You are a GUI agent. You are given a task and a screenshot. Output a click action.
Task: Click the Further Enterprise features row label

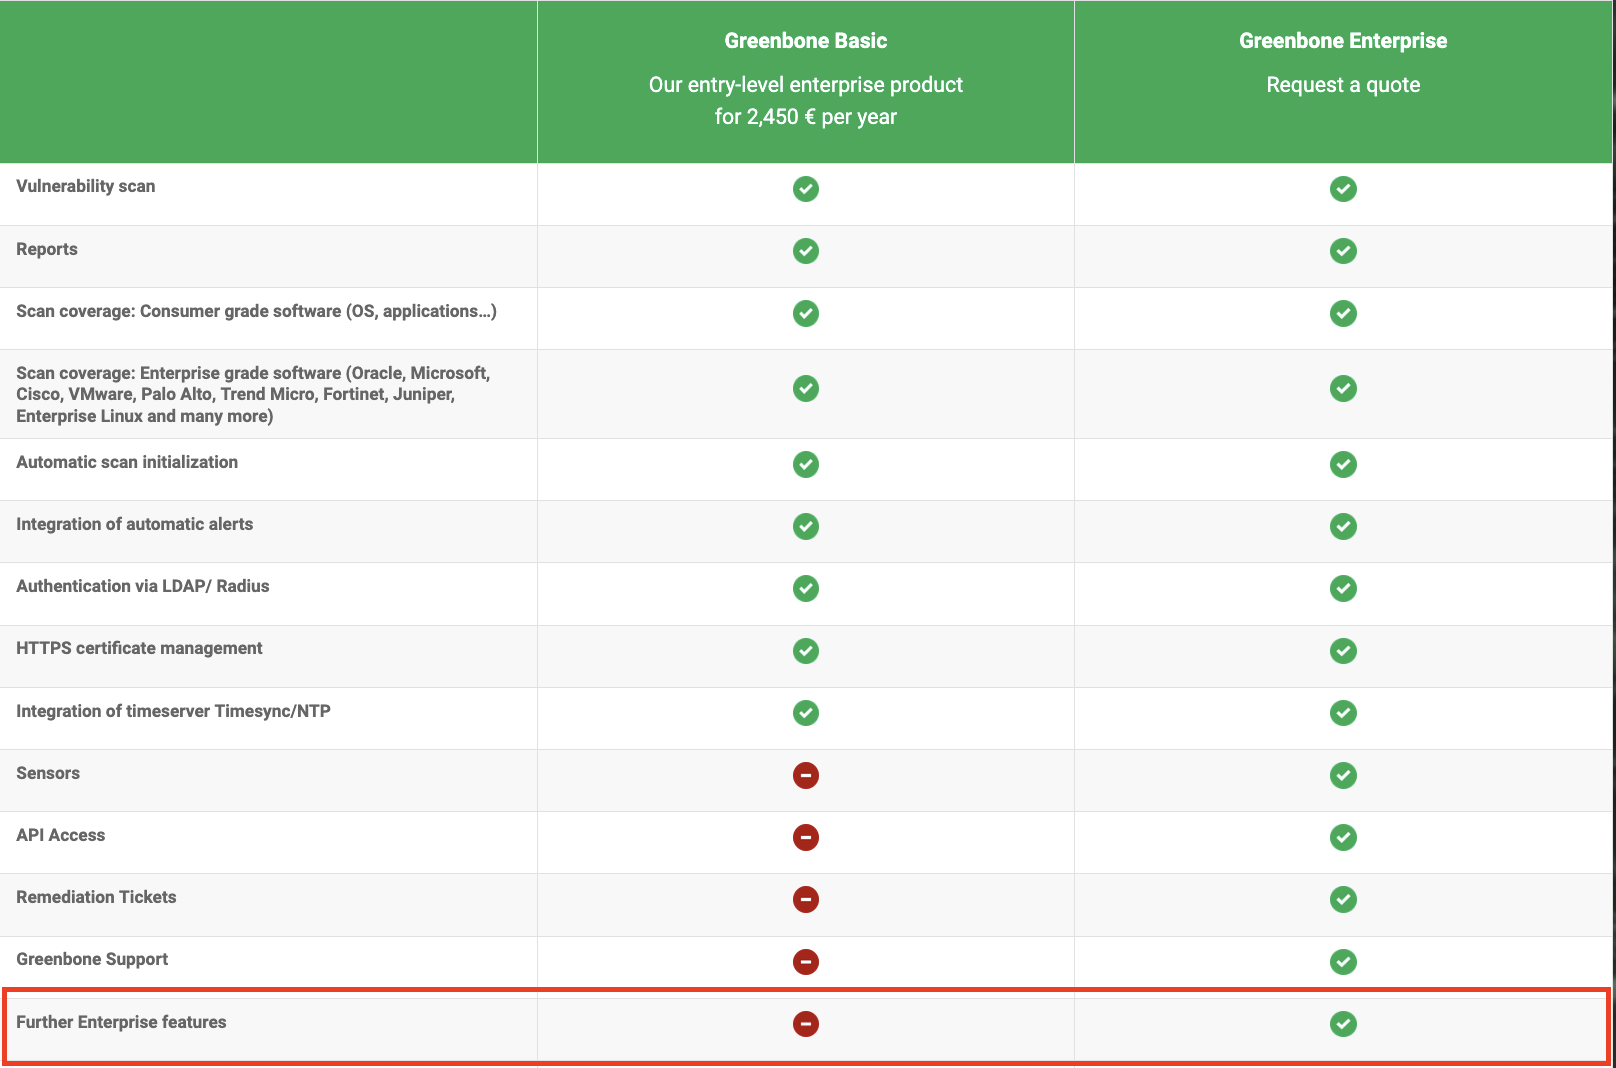pyautogui.click(x=121, y=1022)
